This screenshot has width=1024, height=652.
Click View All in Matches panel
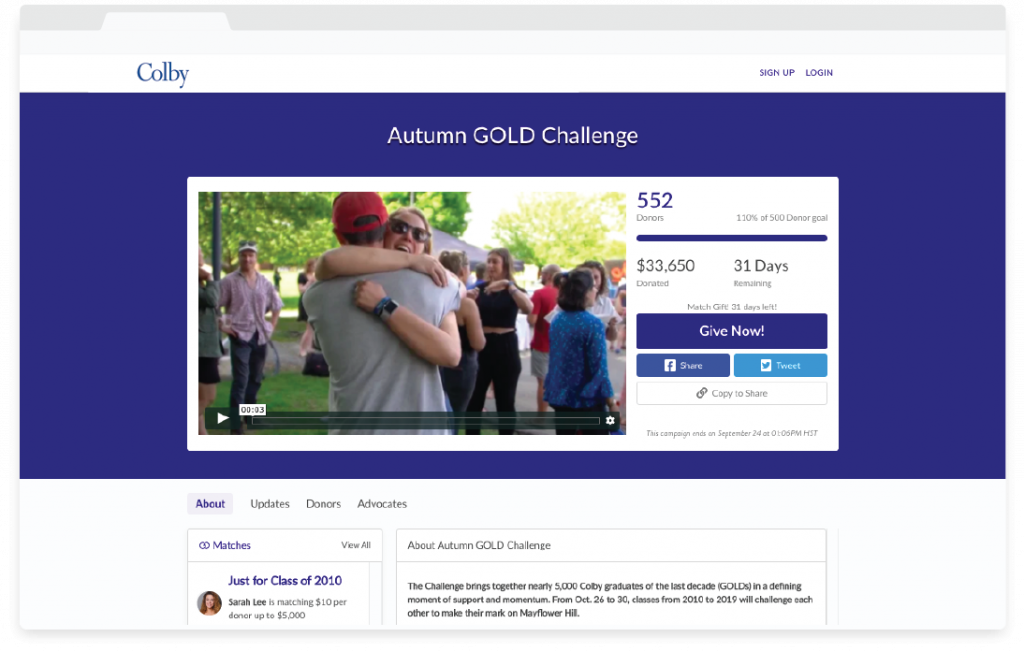[x=356, y=545]
